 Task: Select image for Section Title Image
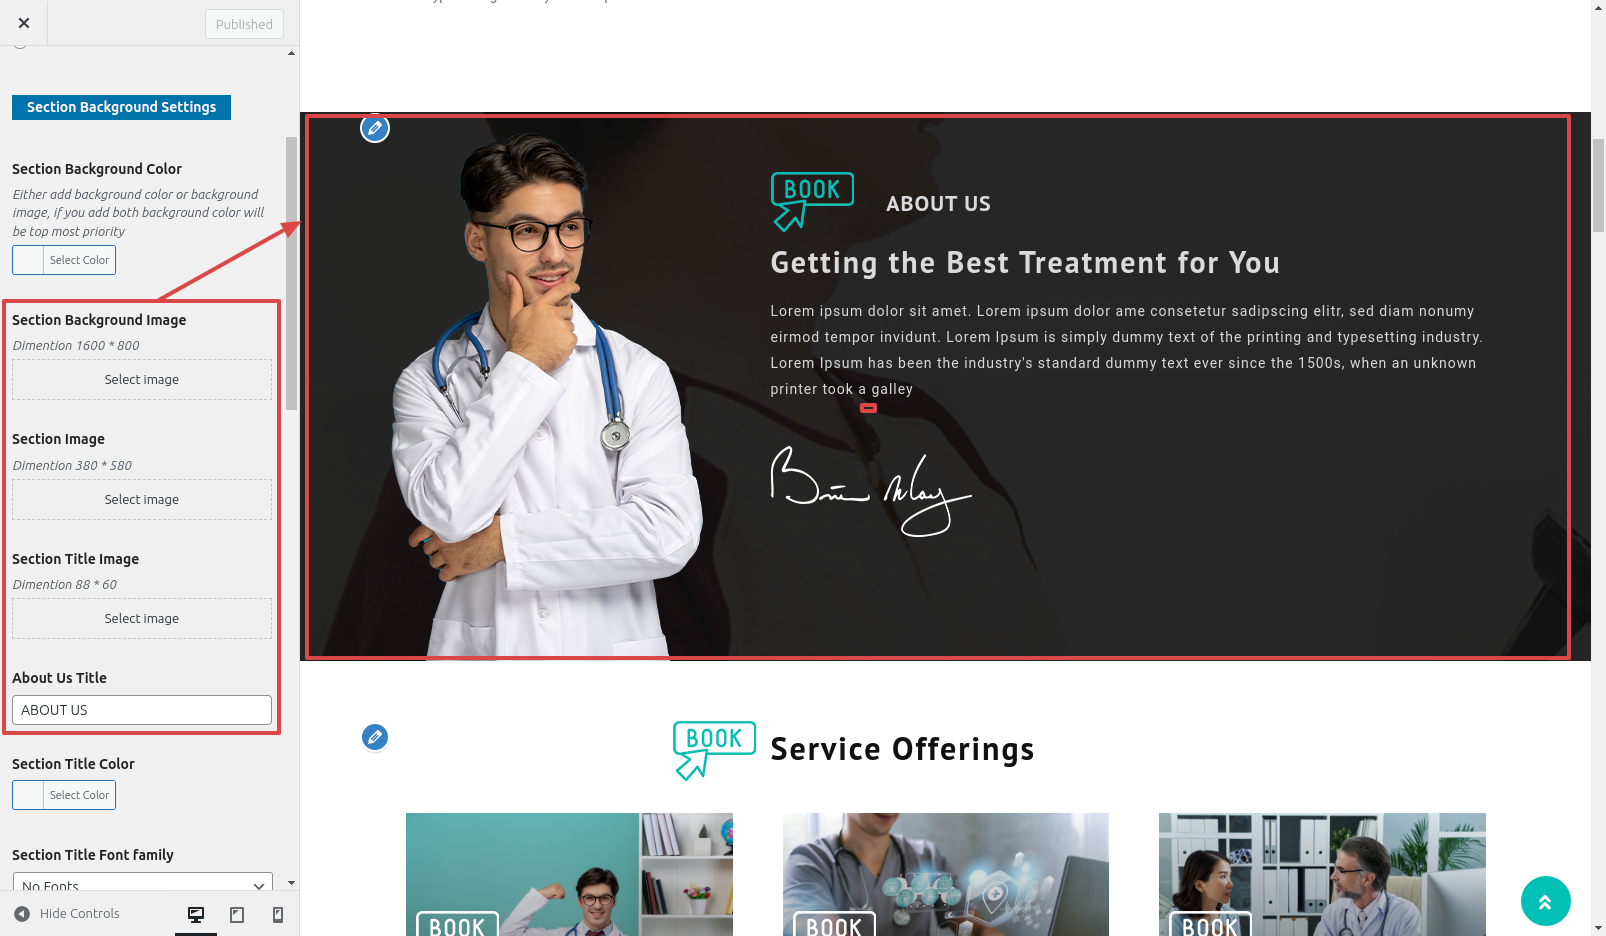(x=142, y=618)
